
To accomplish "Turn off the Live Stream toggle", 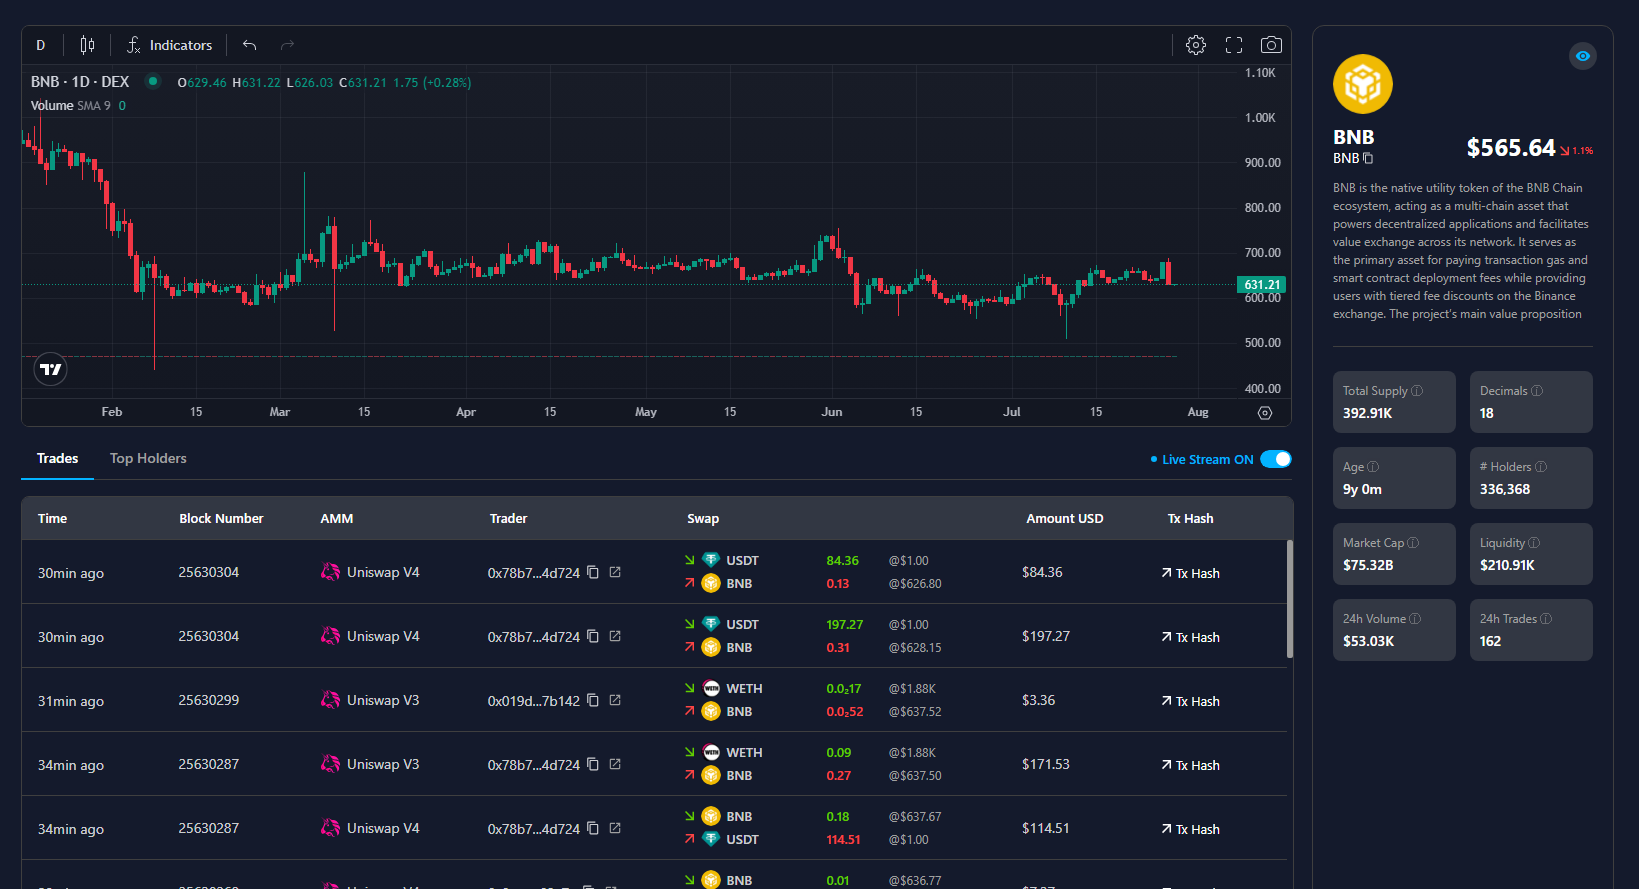I will [1276, 459].
